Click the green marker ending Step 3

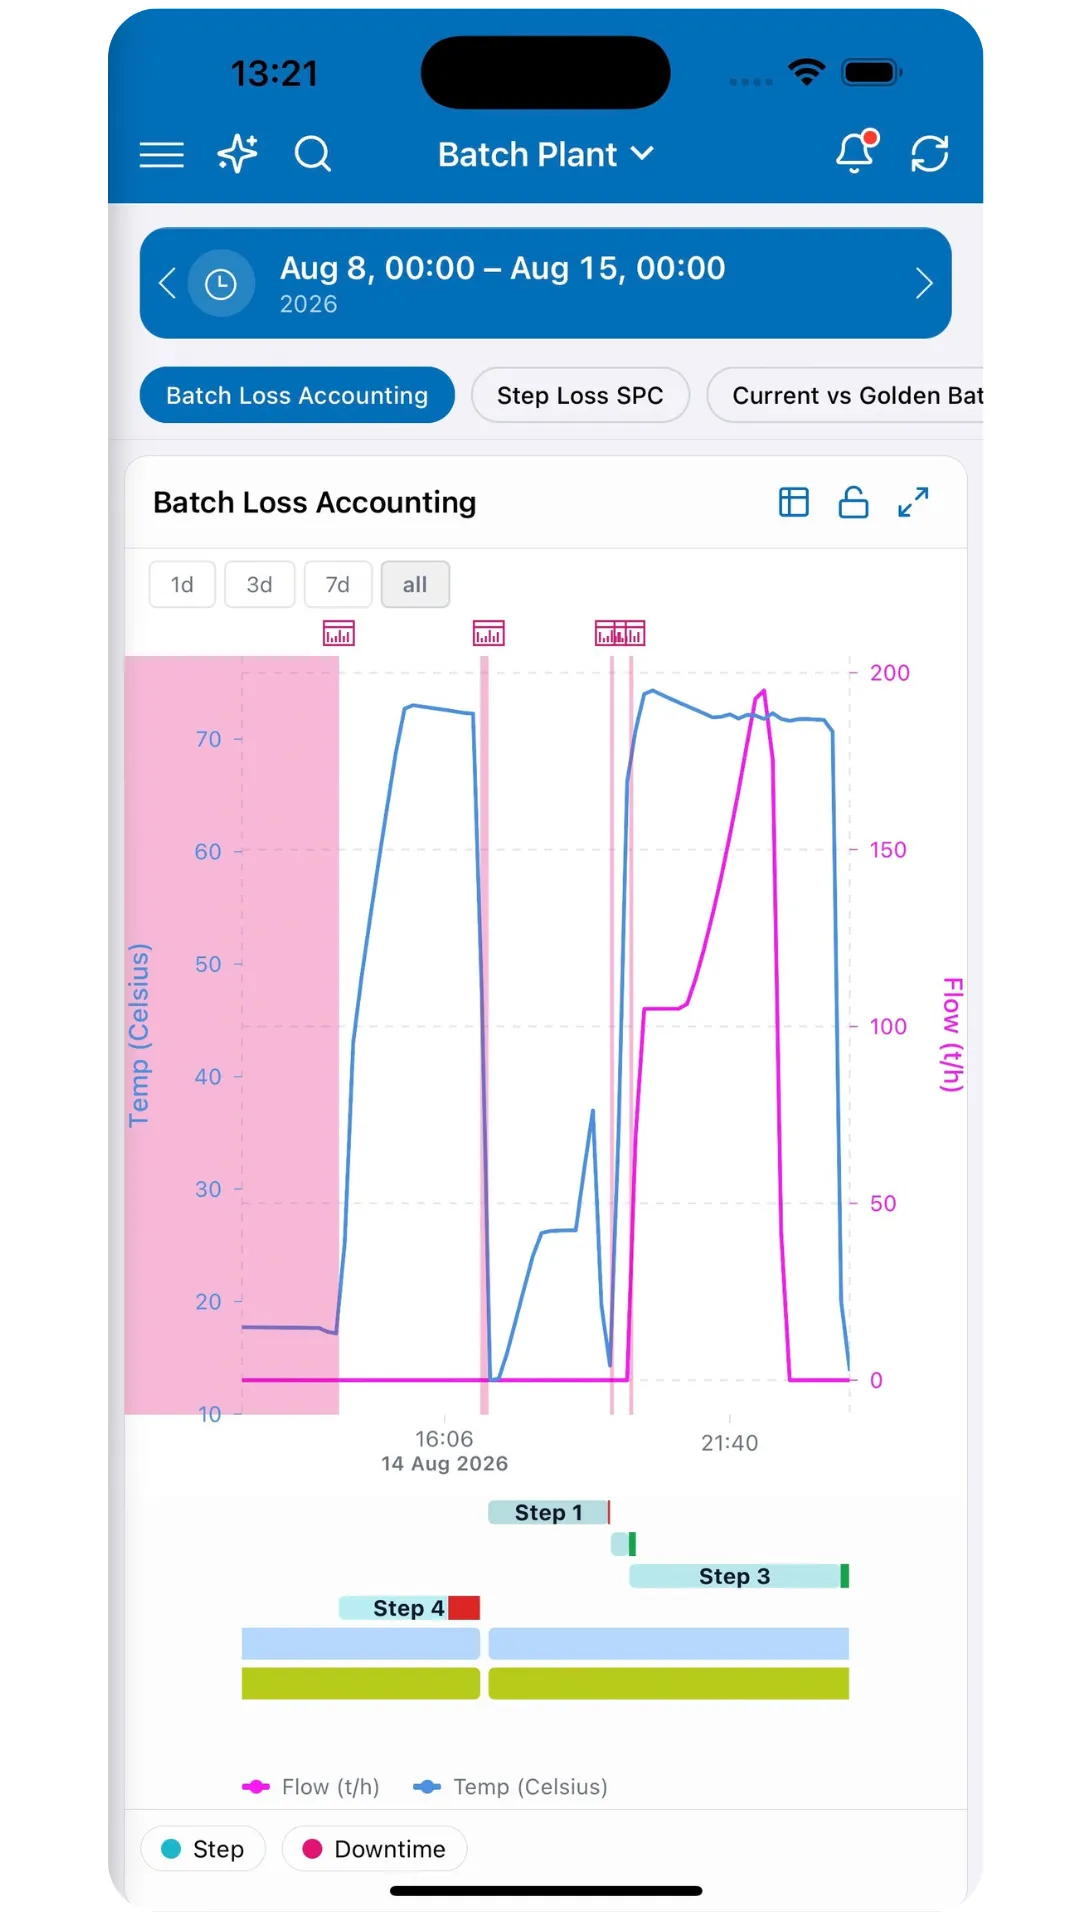click(x=845, y=1576)
